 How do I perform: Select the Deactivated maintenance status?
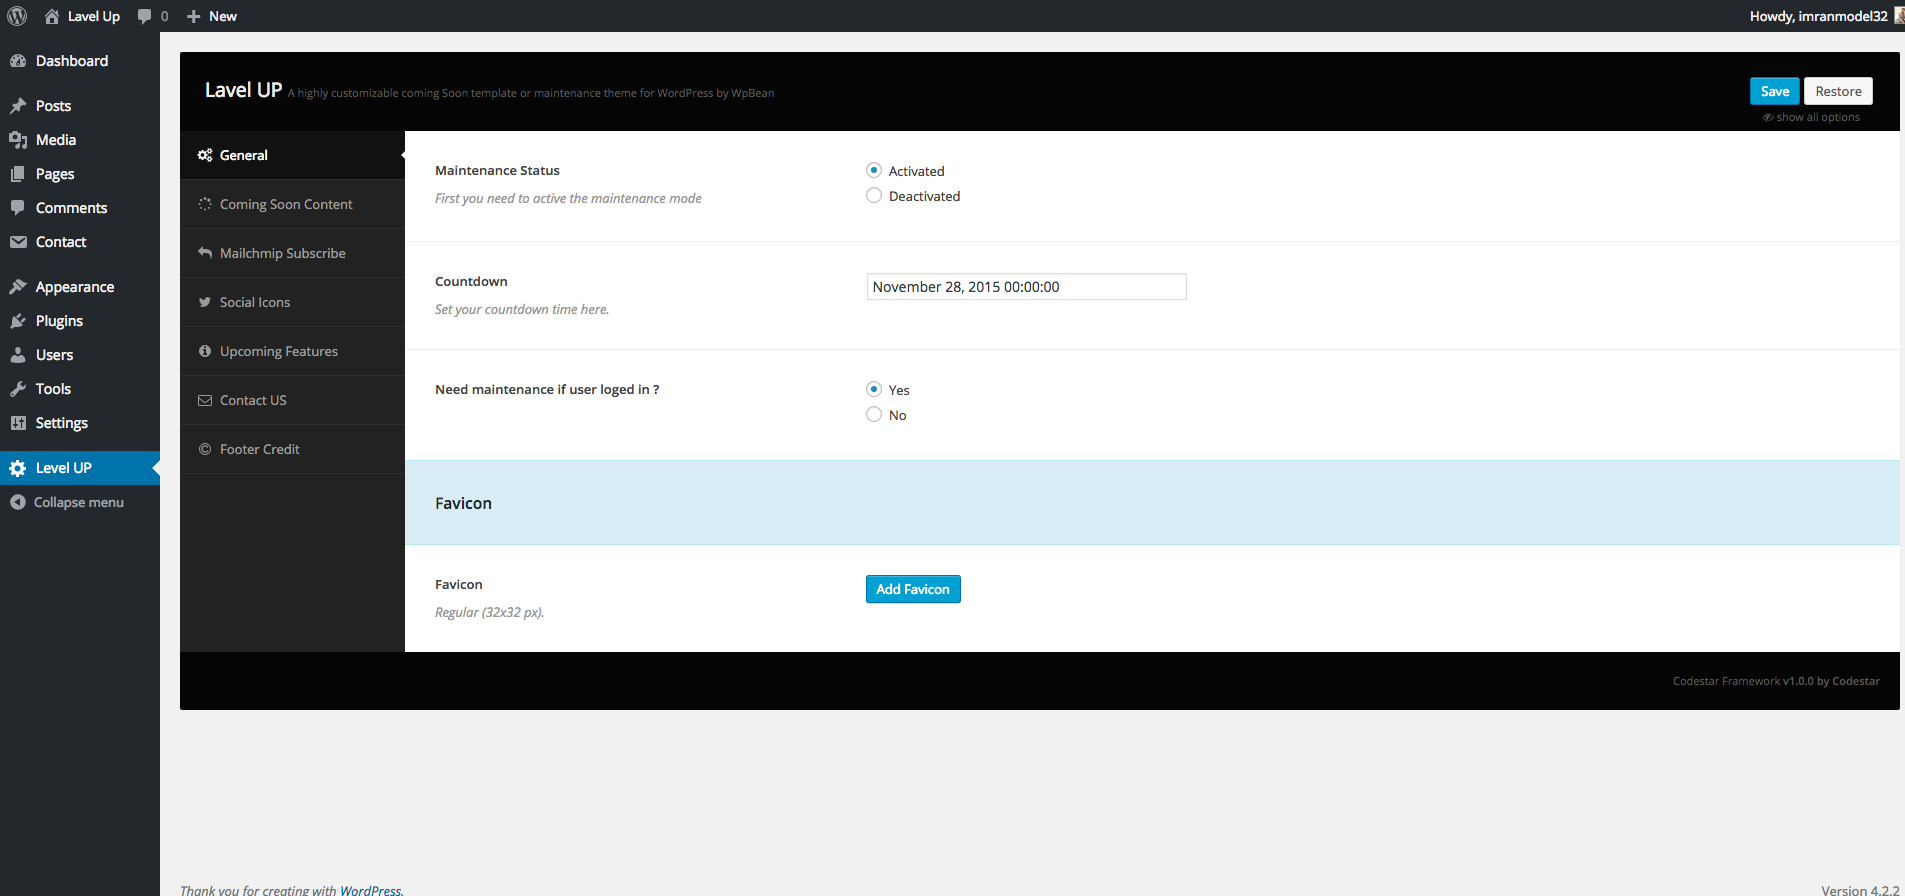pos(874,195)
